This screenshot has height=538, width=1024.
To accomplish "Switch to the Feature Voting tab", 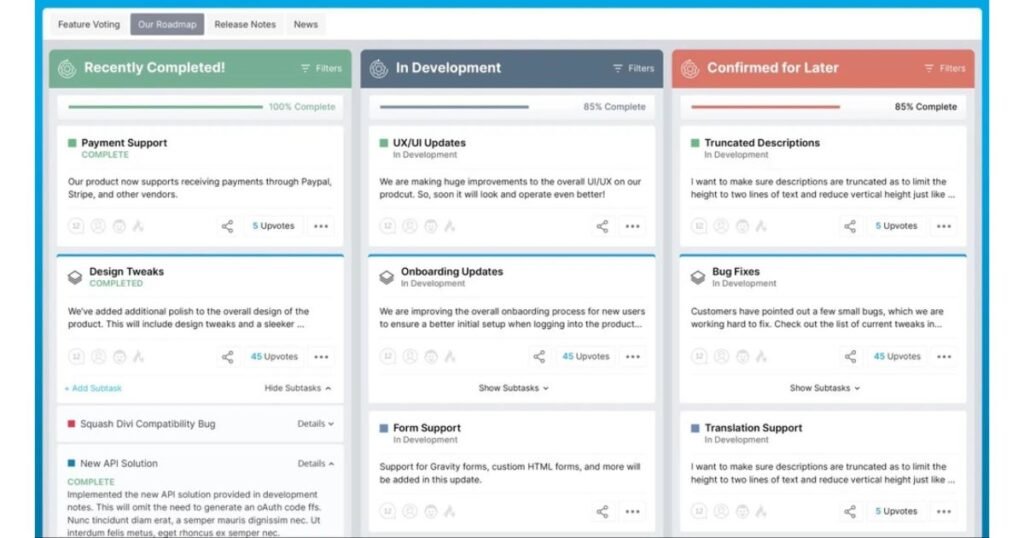I will point(89,24).
